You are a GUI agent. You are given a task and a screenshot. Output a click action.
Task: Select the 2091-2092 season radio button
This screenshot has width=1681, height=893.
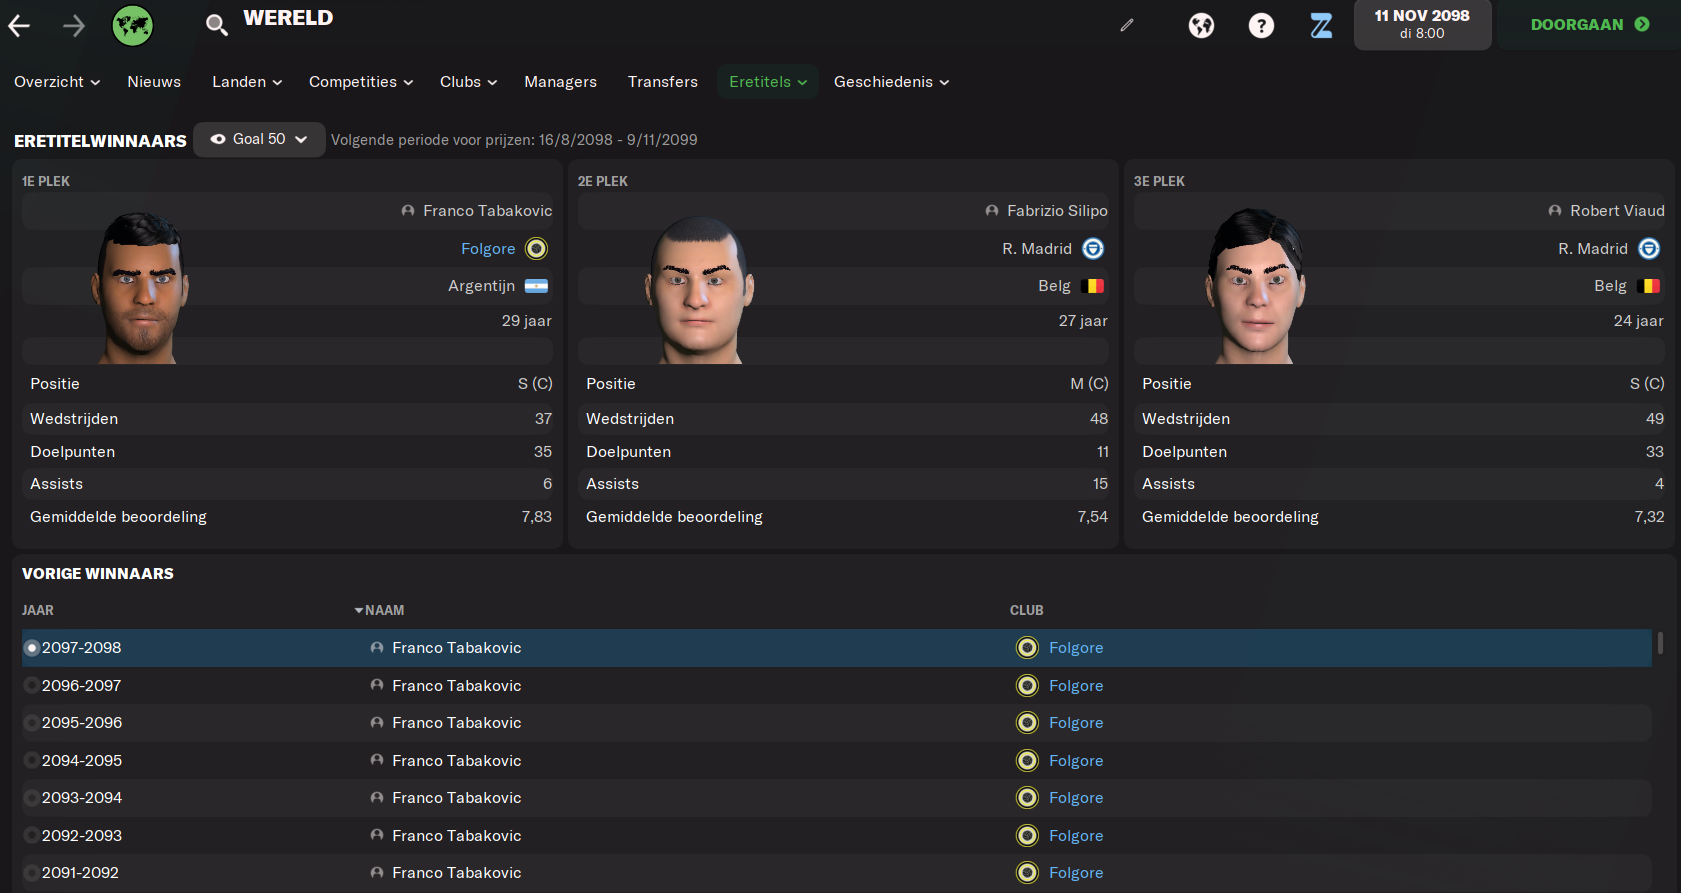(32, 873)
